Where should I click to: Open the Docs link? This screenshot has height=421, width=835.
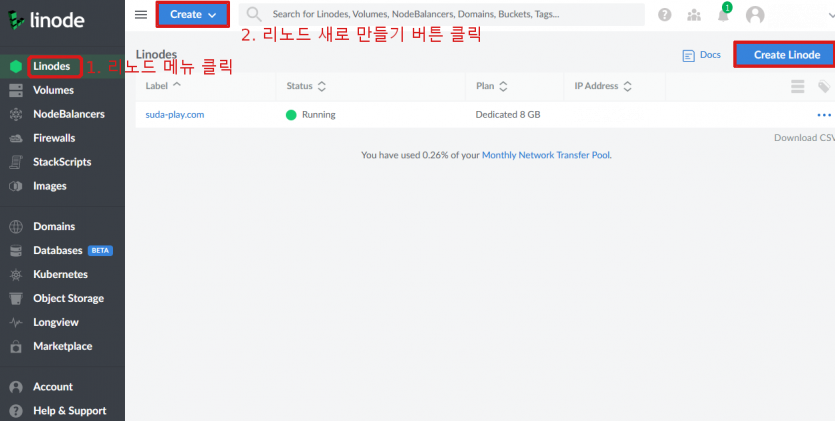pyautogui.click(x=710, y=55)
